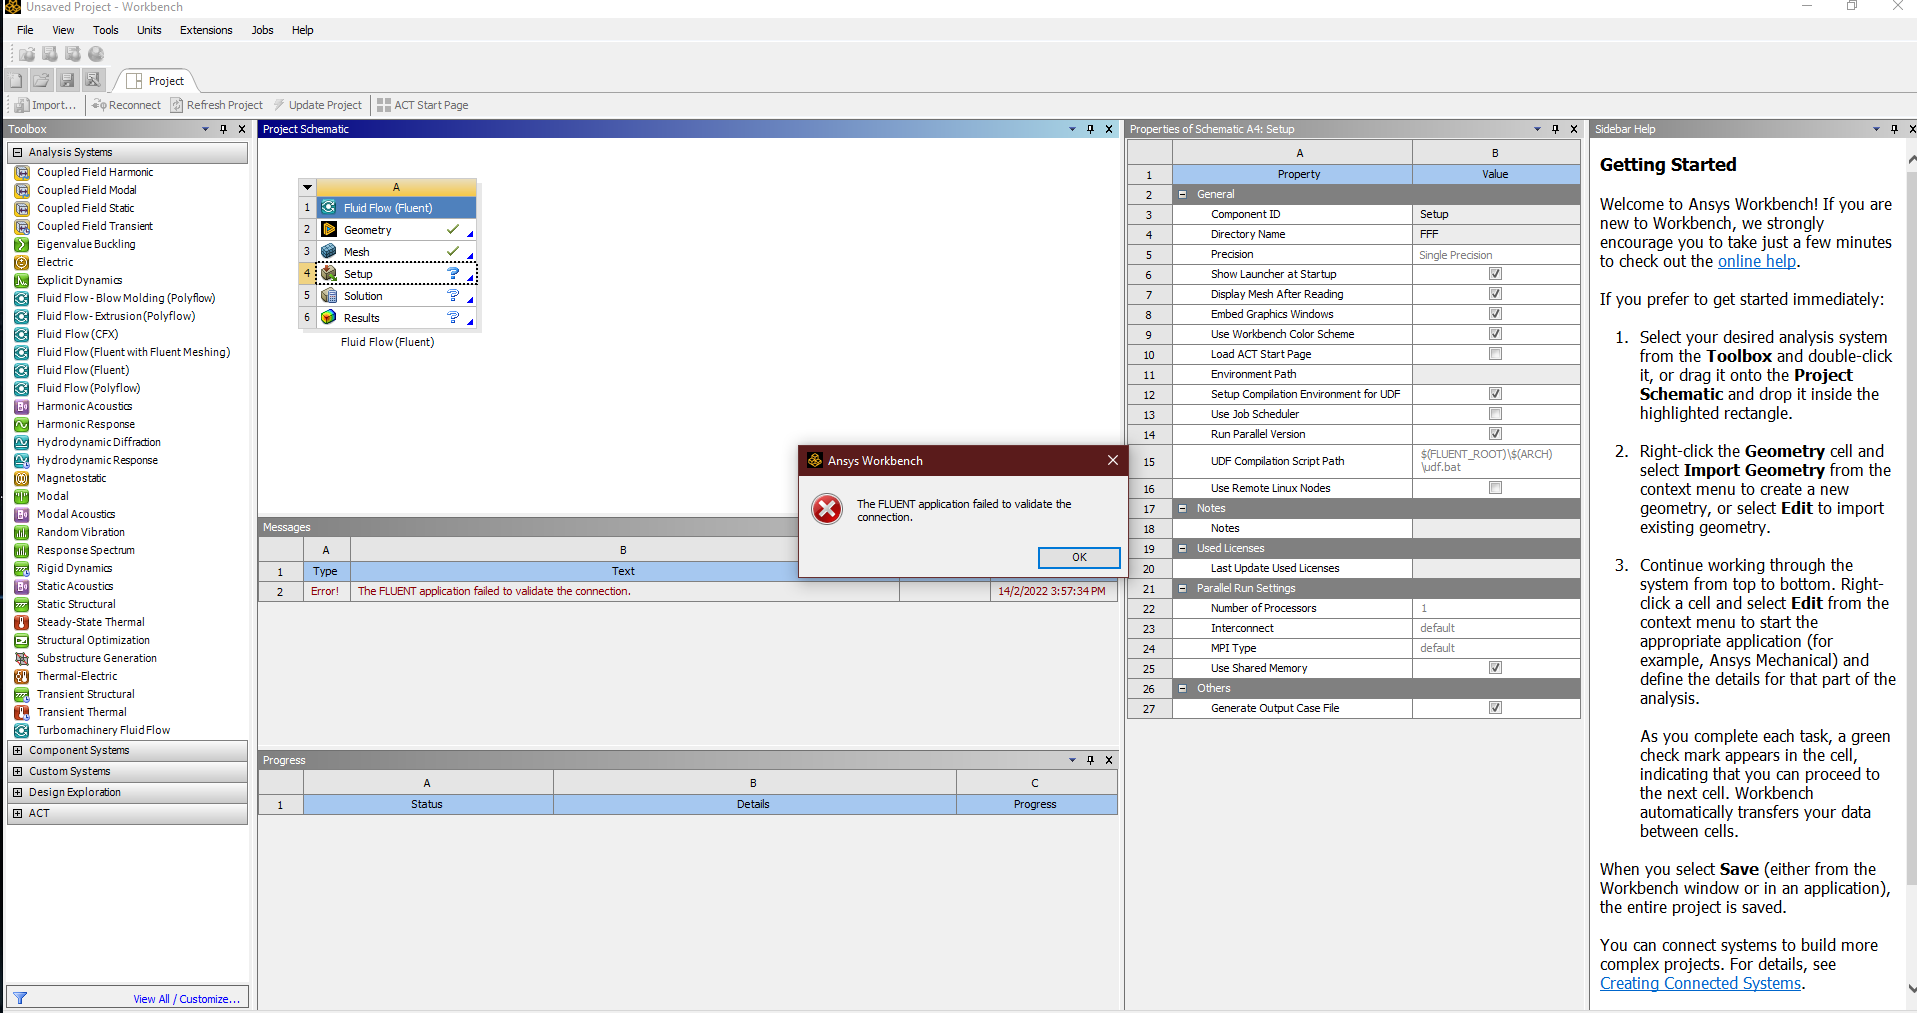1917x1013 pixels.
Task: Click the Fluid Flow (Fluent) toolbox icon
Action: (21, 370)
